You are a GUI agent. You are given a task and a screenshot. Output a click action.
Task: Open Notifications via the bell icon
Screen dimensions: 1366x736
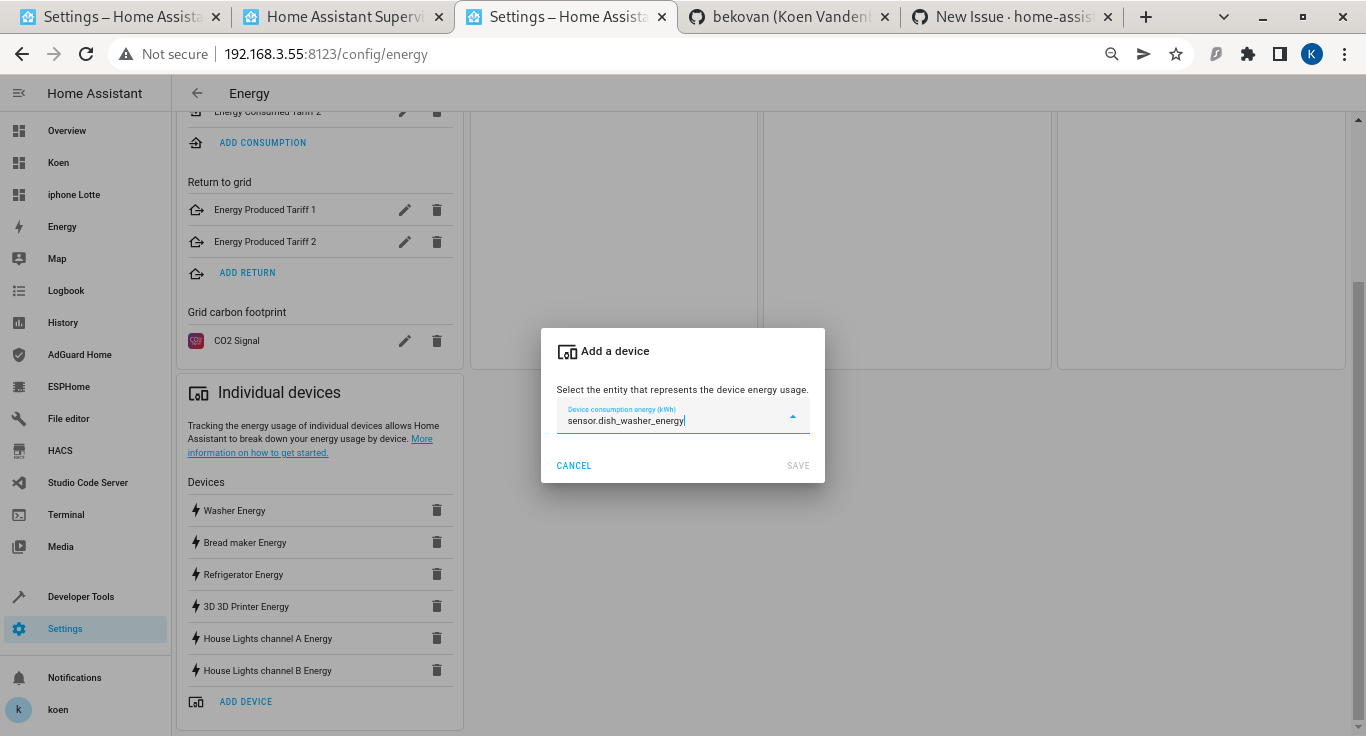[18, 677]
